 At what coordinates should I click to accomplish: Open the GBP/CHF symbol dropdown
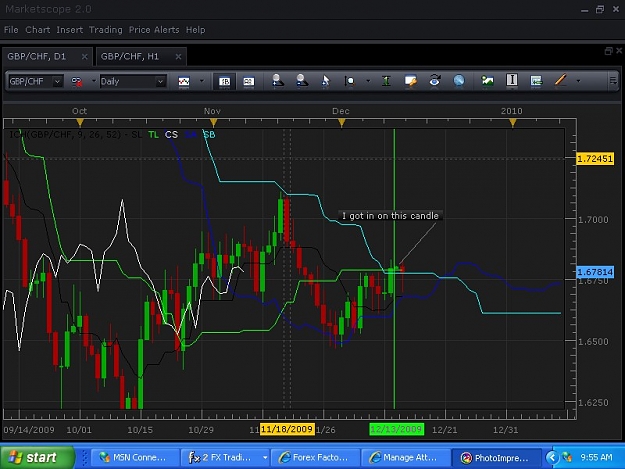[57, 82]
